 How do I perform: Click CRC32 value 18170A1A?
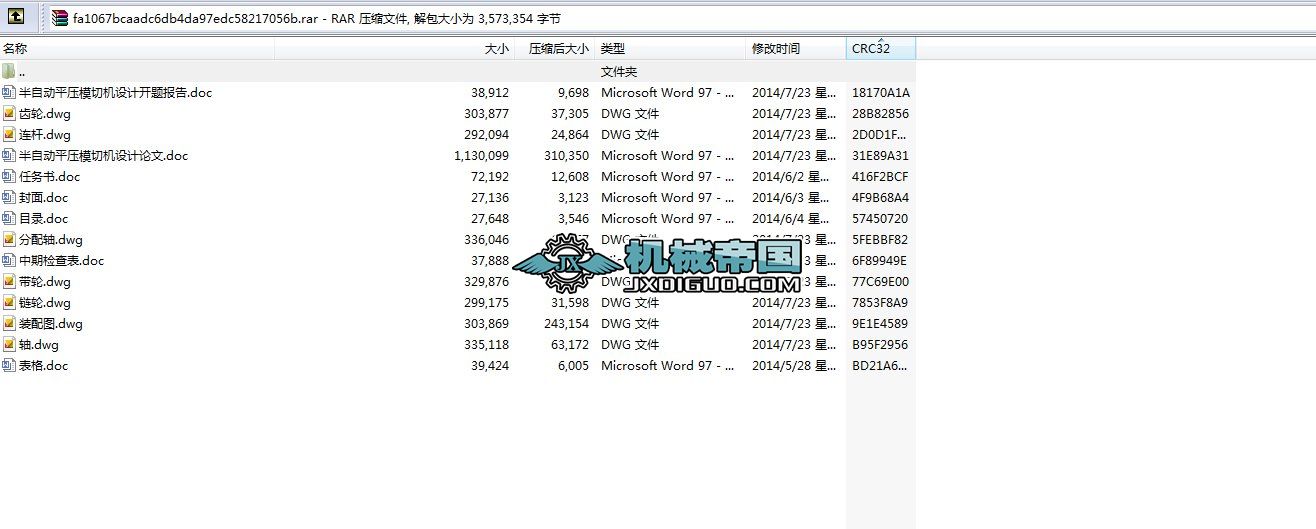[x=881, y=92]
